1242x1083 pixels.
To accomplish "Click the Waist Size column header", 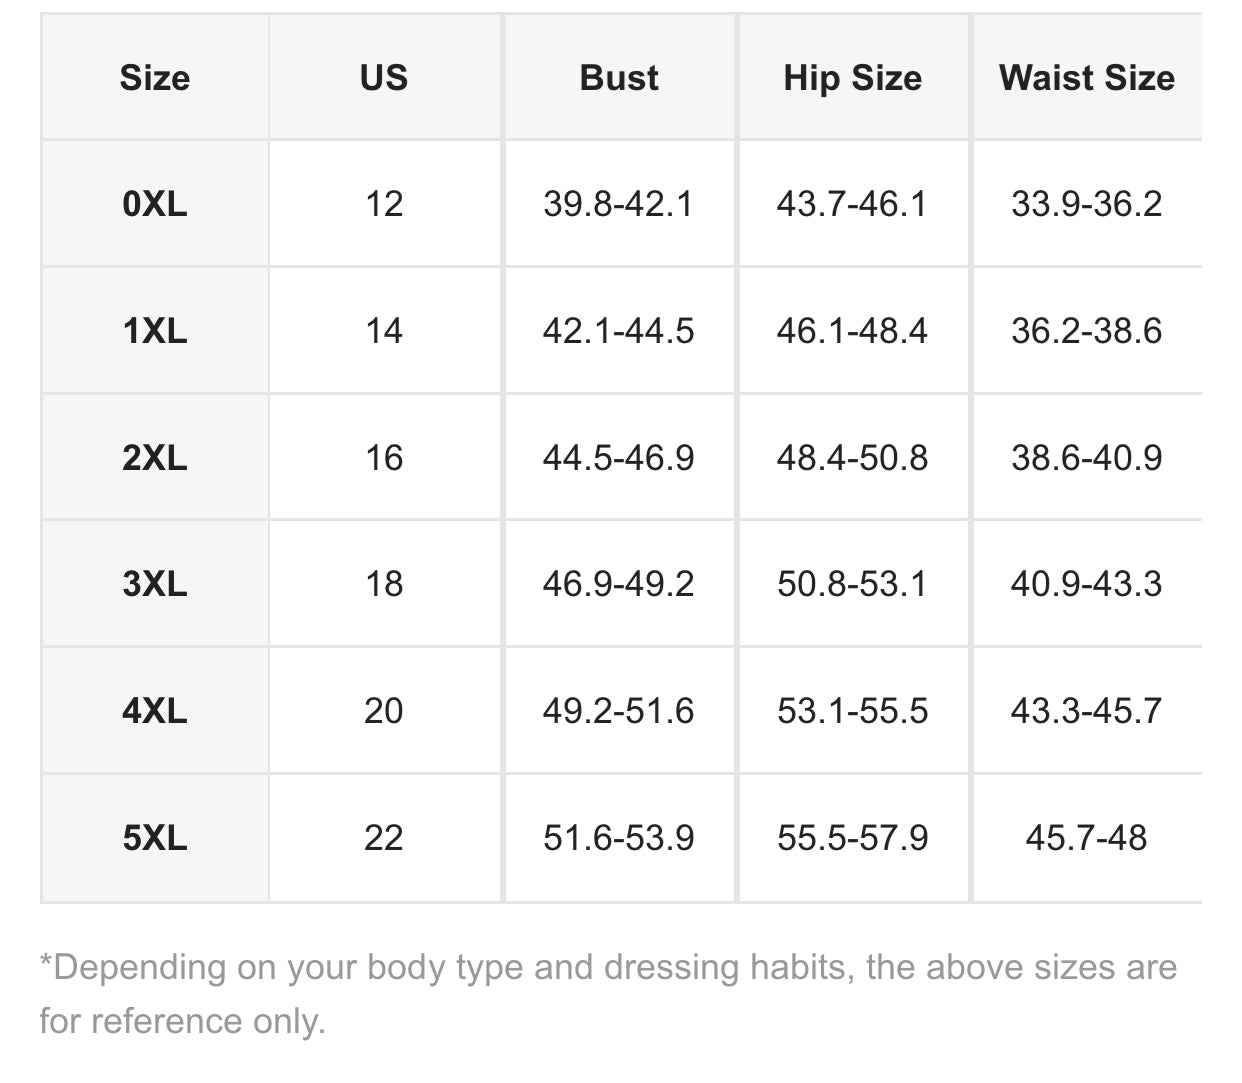I will [x=1087, y=78].
